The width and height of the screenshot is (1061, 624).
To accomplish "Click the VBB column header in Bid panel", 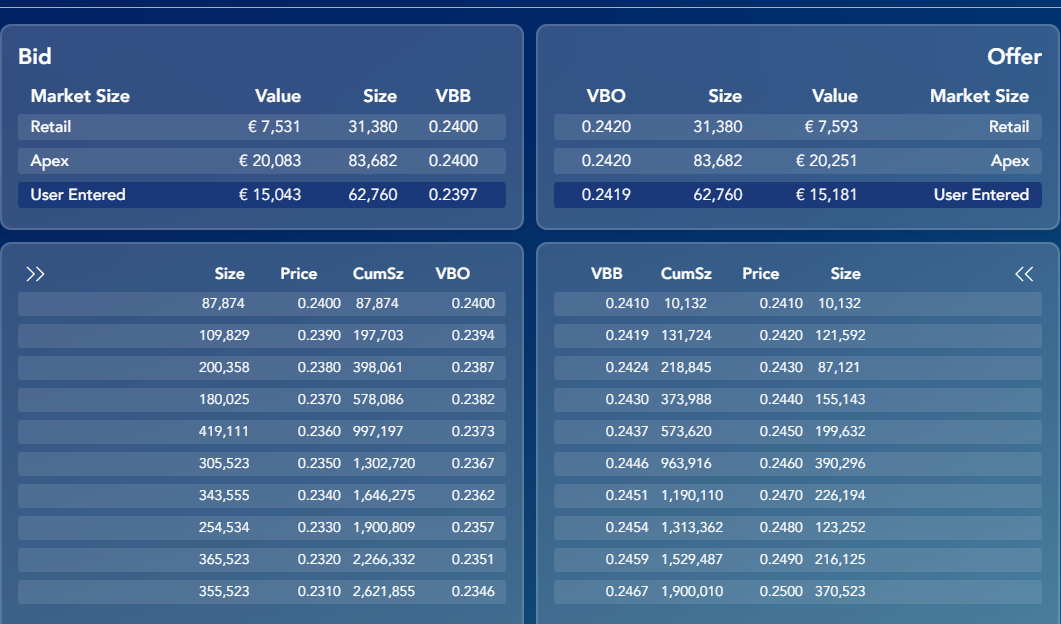I will tap(453, 96).
